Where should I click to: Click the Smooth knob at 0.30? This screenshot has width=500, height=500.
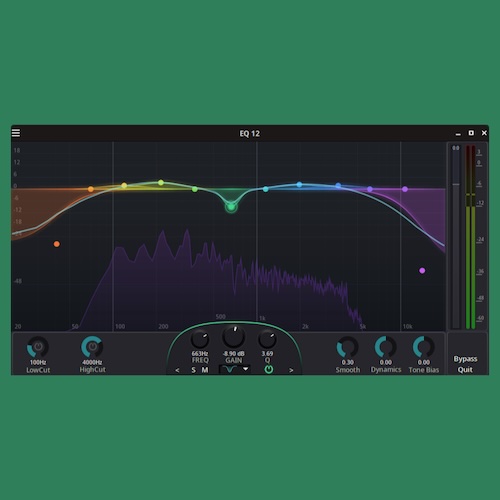coord(347,347)
